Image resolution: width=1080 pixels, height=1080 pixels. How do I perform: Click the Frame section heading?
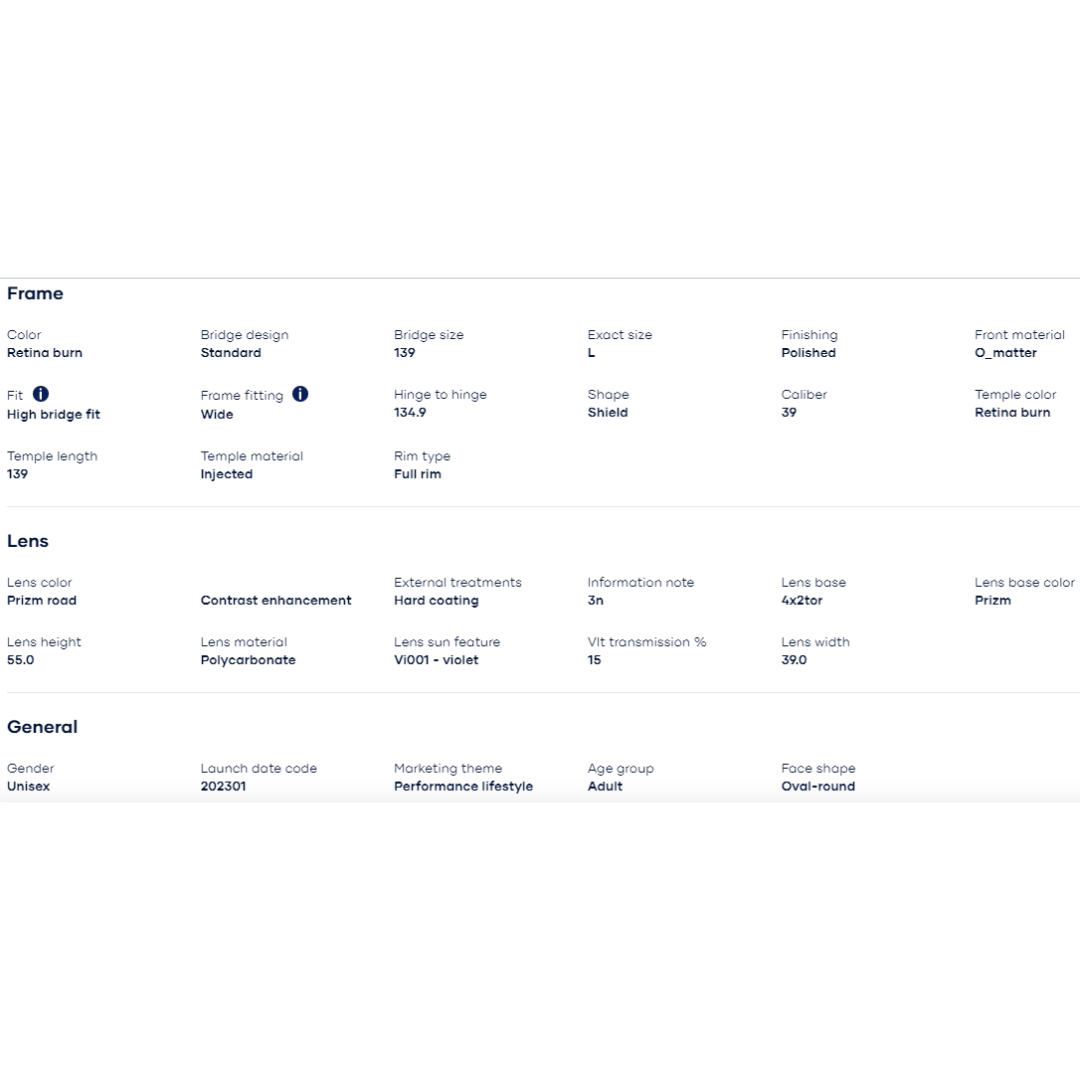coord(35,293)
